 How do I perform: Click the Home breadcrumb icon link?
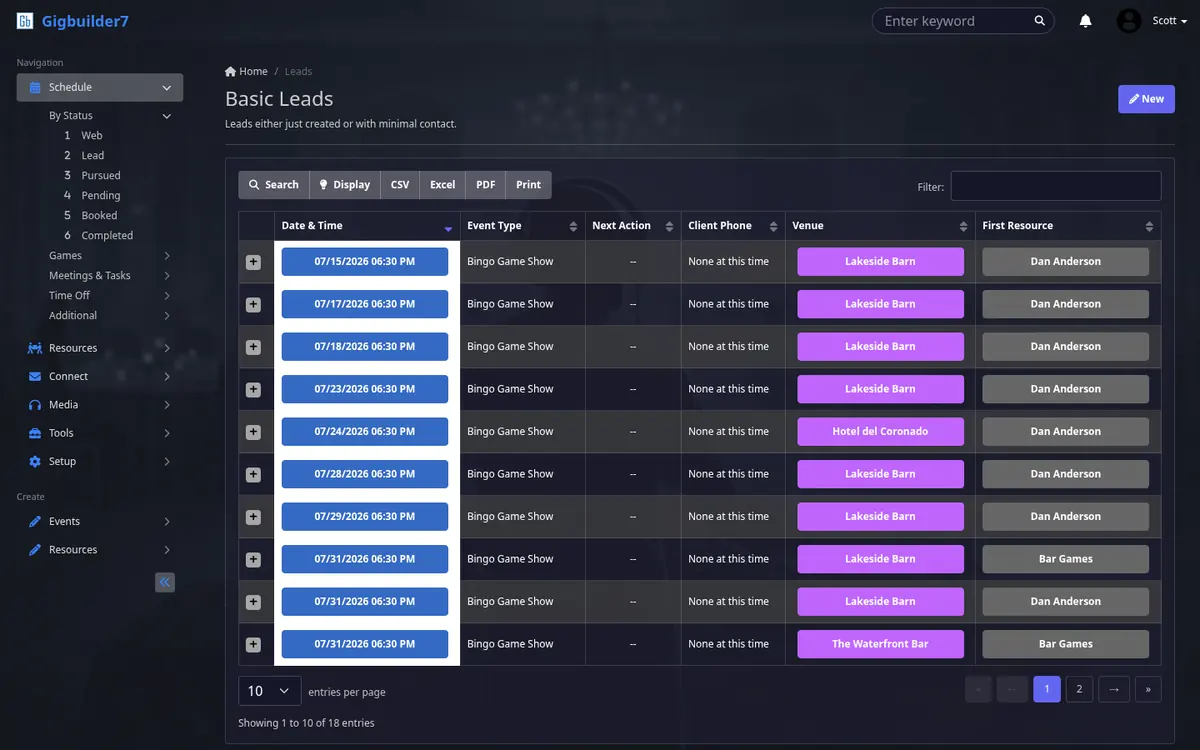click(x=231, y=71)
